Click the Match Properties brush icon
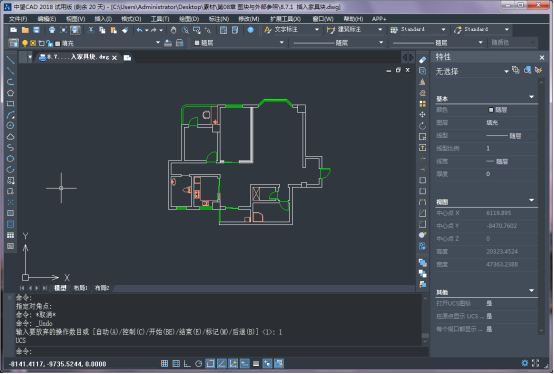Viewport: 554px width, 374px height. pyautogui.click(x=125, y=30)
